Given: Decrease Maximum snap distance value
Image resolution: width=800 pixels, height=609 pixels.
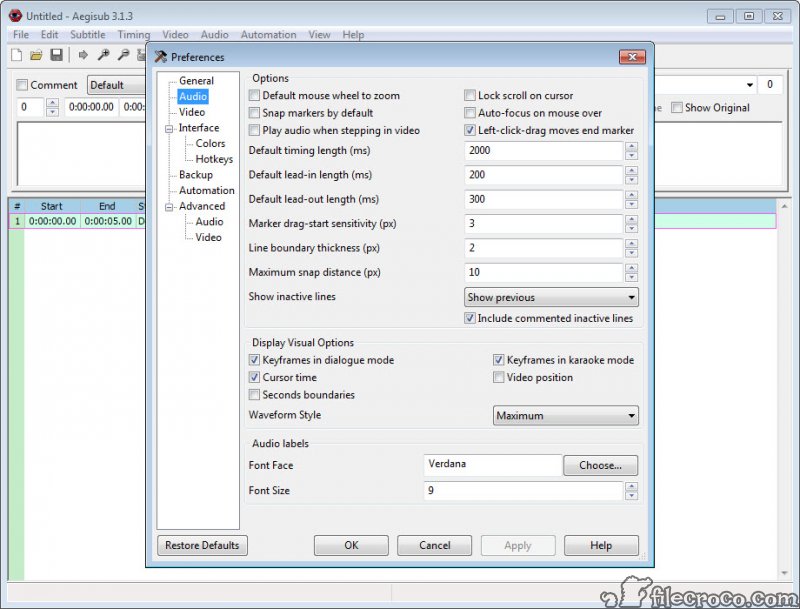Looking at the screenshot, I should click(631, 277).
